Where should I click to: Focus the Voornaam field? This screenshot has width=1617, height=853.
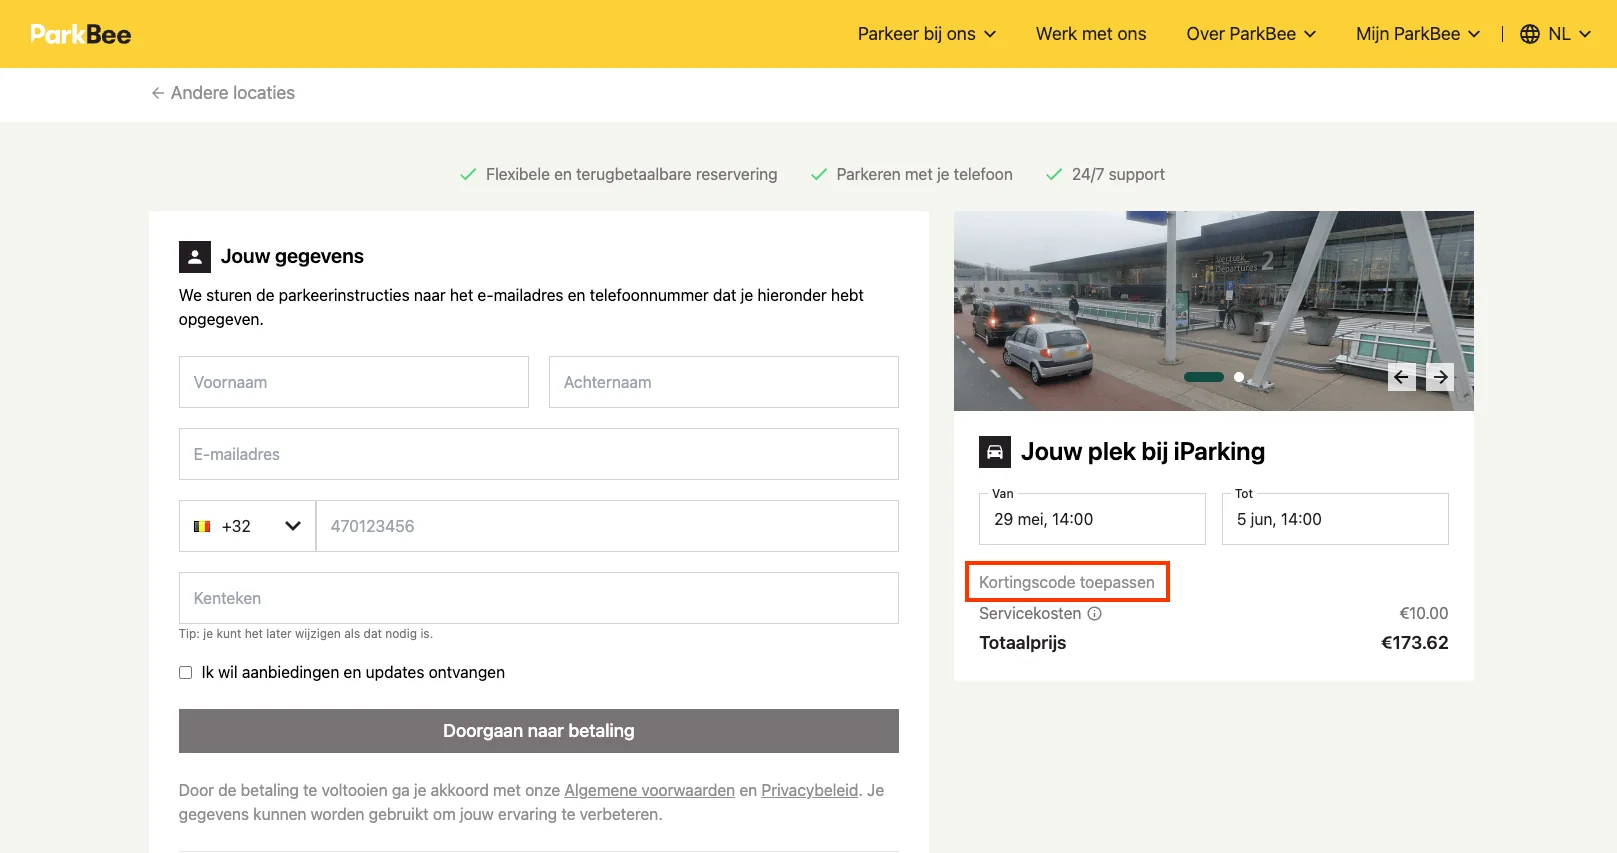click(354, 382)
